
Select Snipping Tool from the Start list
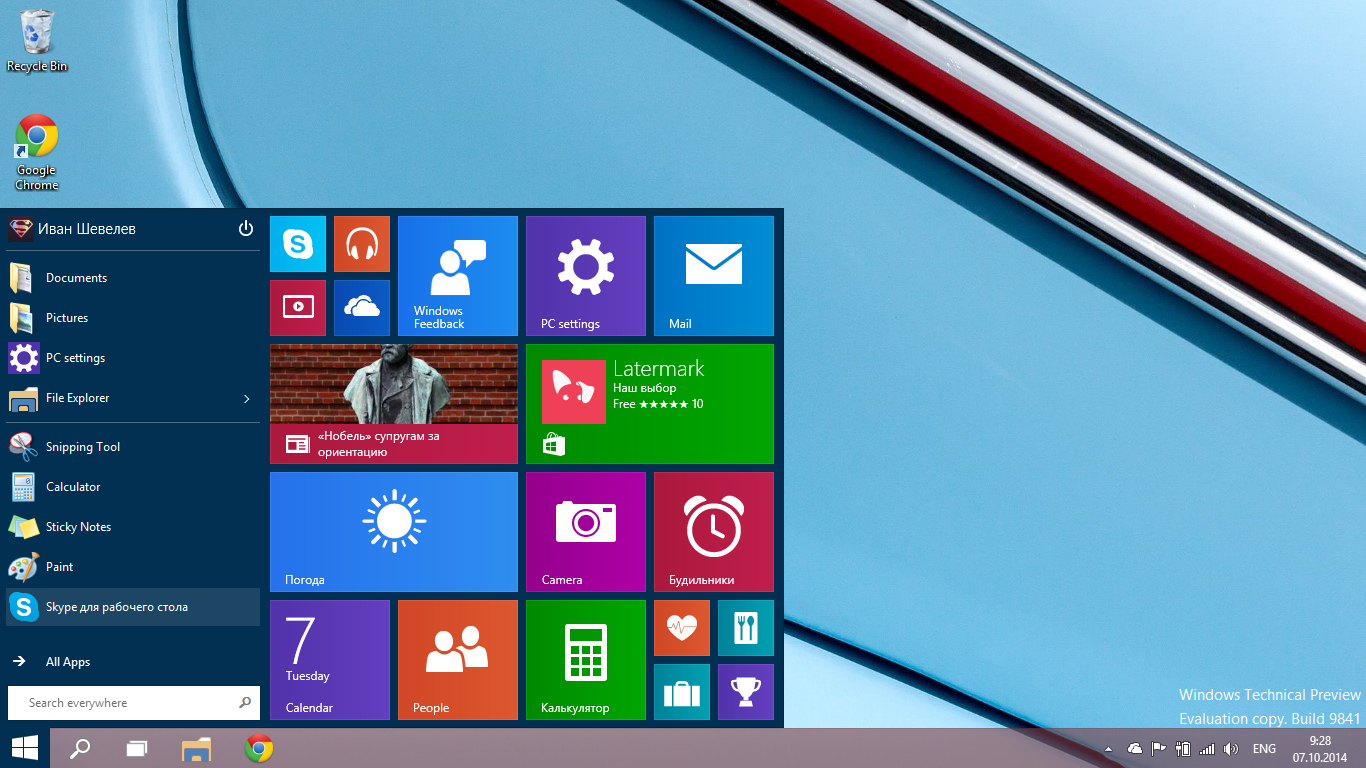click(x=83, y=447)
